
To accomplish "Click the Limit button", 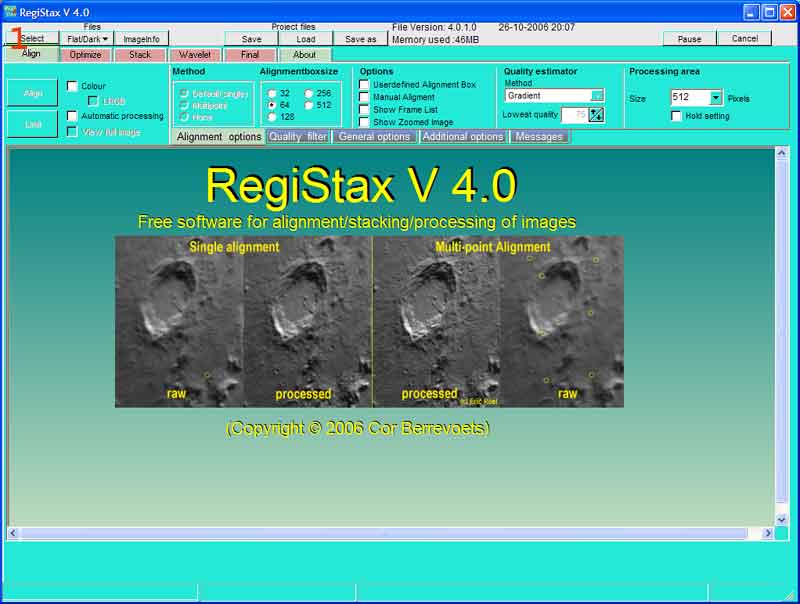I will [33, 124].
